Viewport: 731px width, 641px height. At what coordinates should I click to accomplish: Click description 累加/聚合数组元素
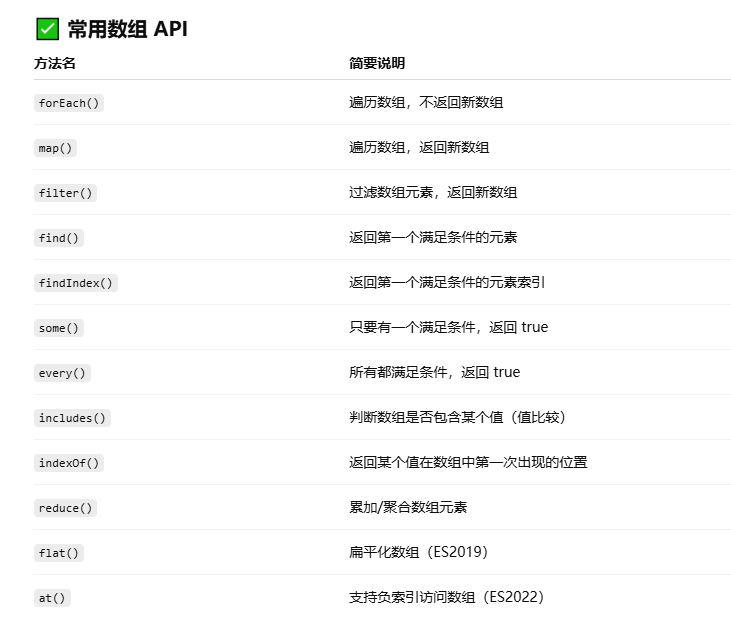click(408, 507)
